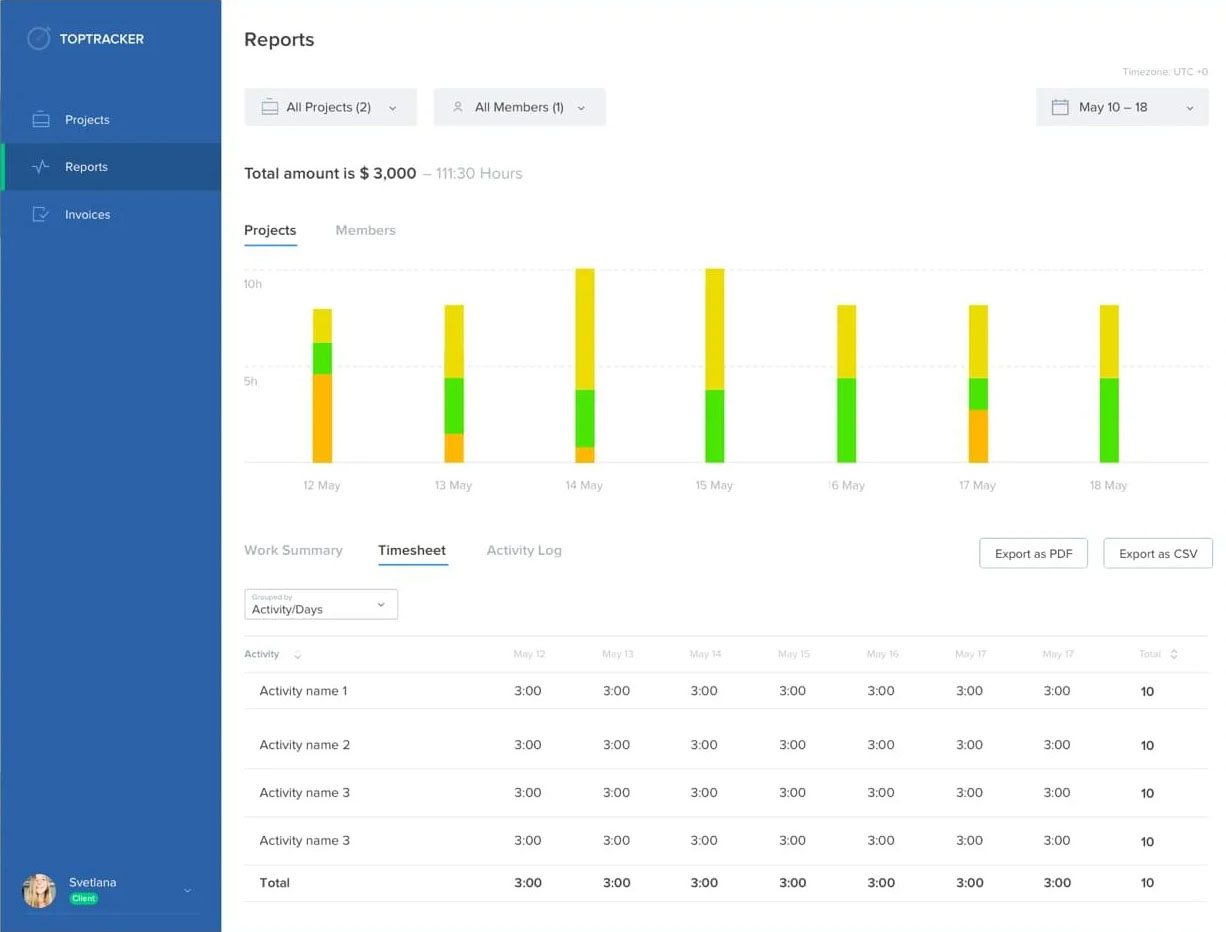Expand the user menu chevron next to Svetlana

click(x=187, y=890)
